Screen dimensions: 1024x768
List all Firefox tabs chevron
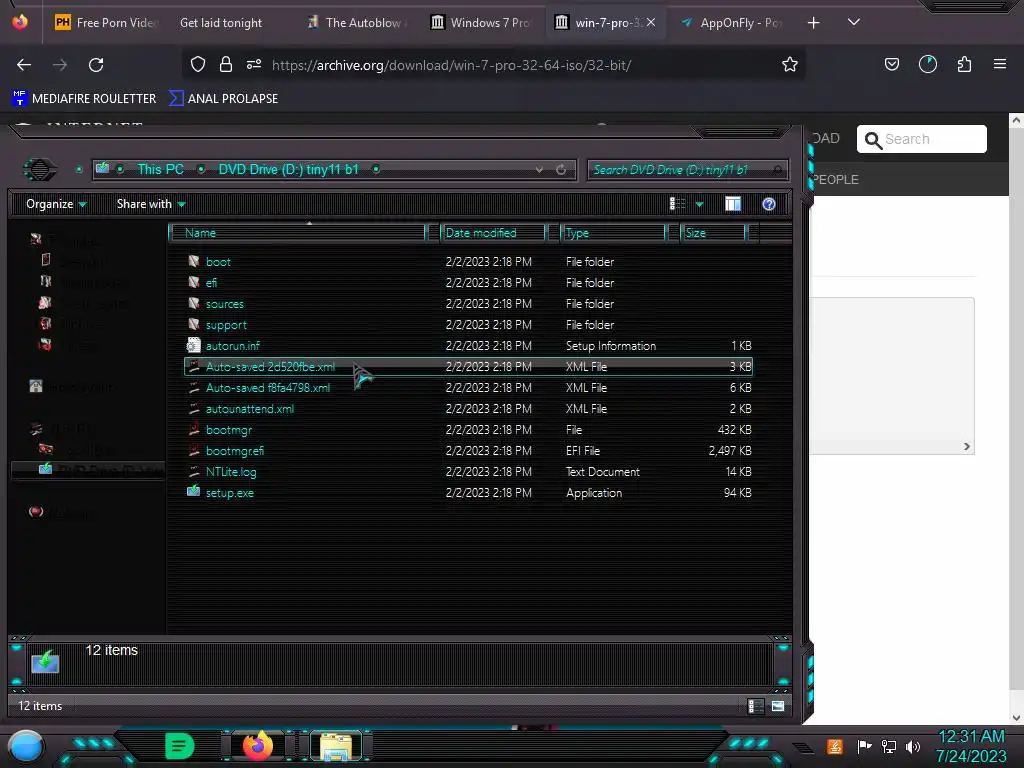(853, 22)
